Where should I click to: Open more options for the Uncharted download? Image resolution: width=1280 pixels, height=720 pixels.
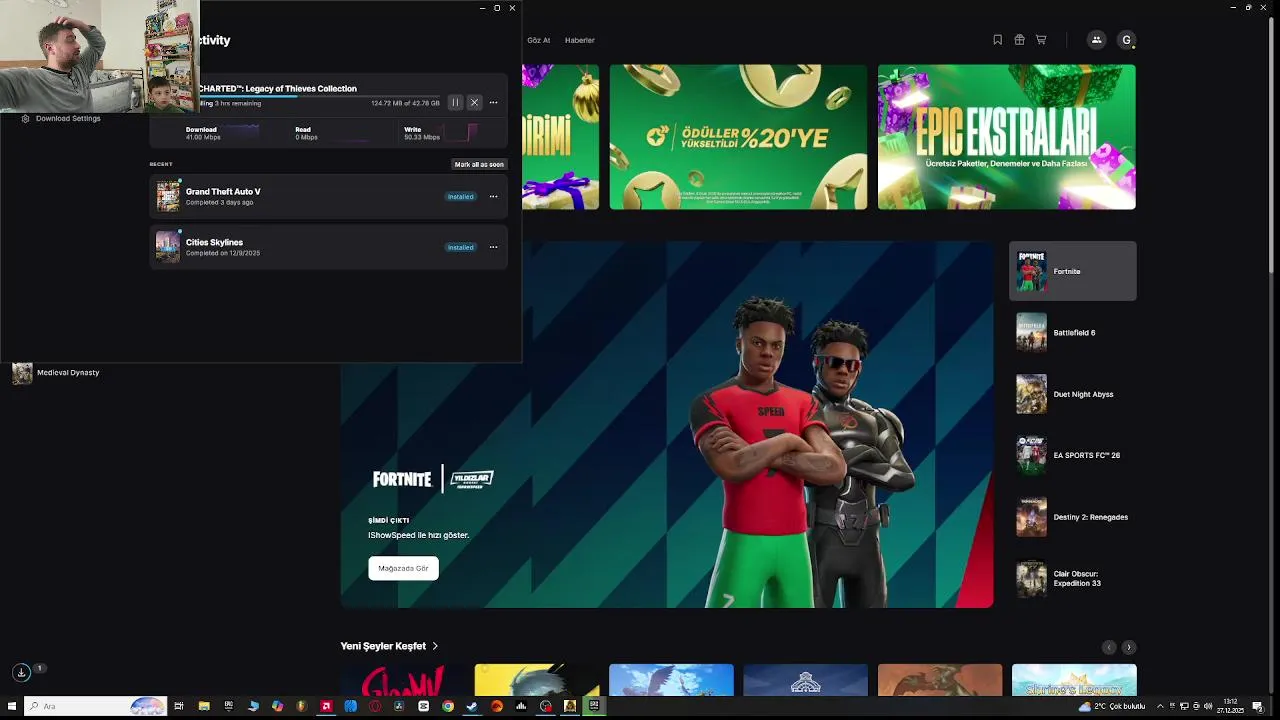[493, 102]
